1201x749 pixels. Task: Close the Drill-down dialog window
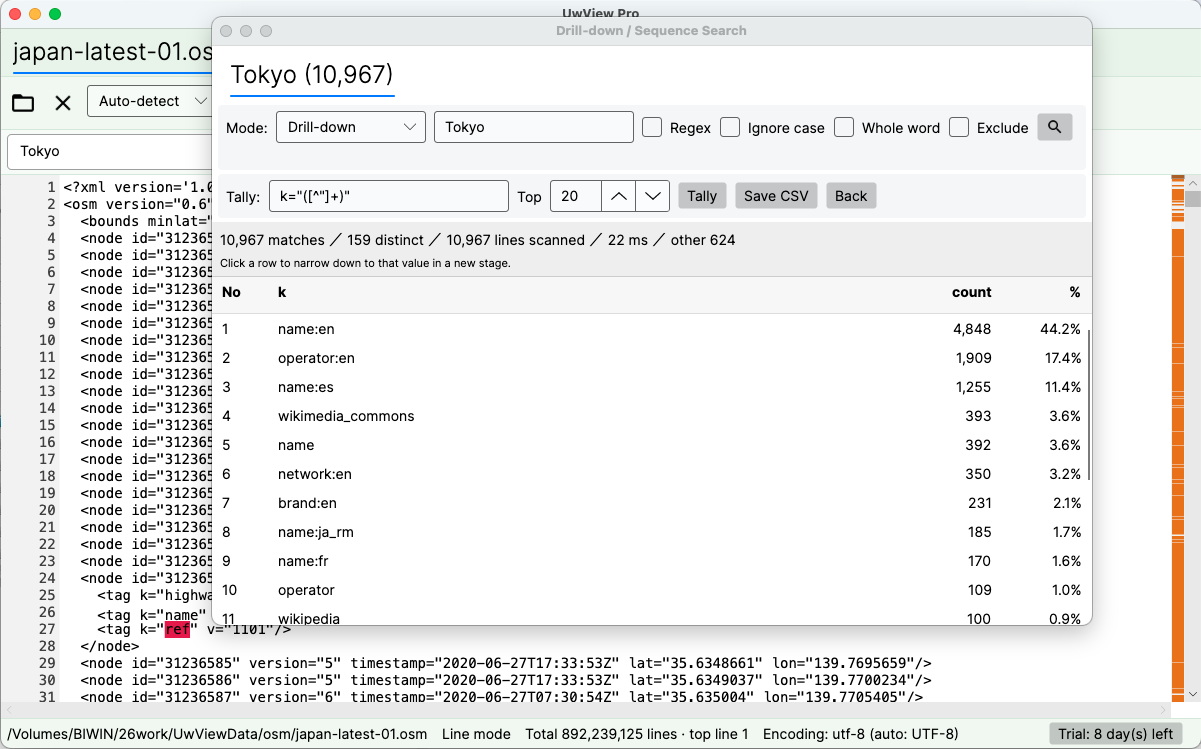(x=226, y=31)
